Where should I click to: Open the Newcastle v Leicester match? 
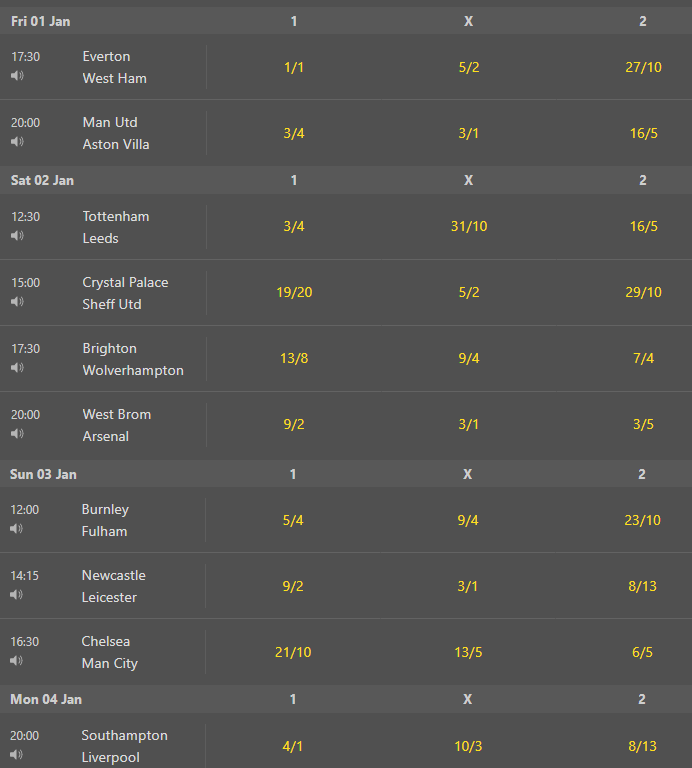tap(113, 586)
